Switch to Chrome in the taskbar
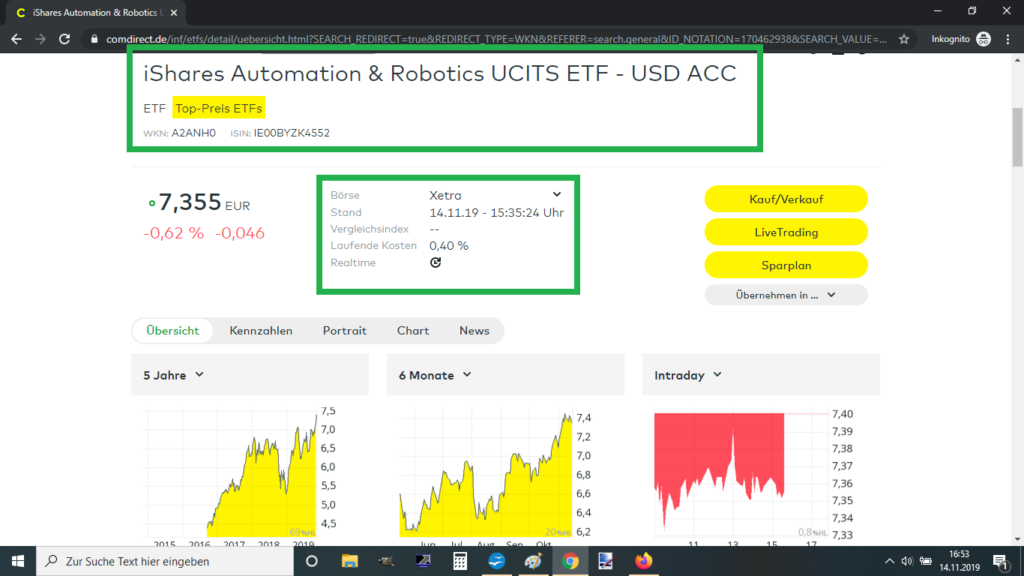 570,561
